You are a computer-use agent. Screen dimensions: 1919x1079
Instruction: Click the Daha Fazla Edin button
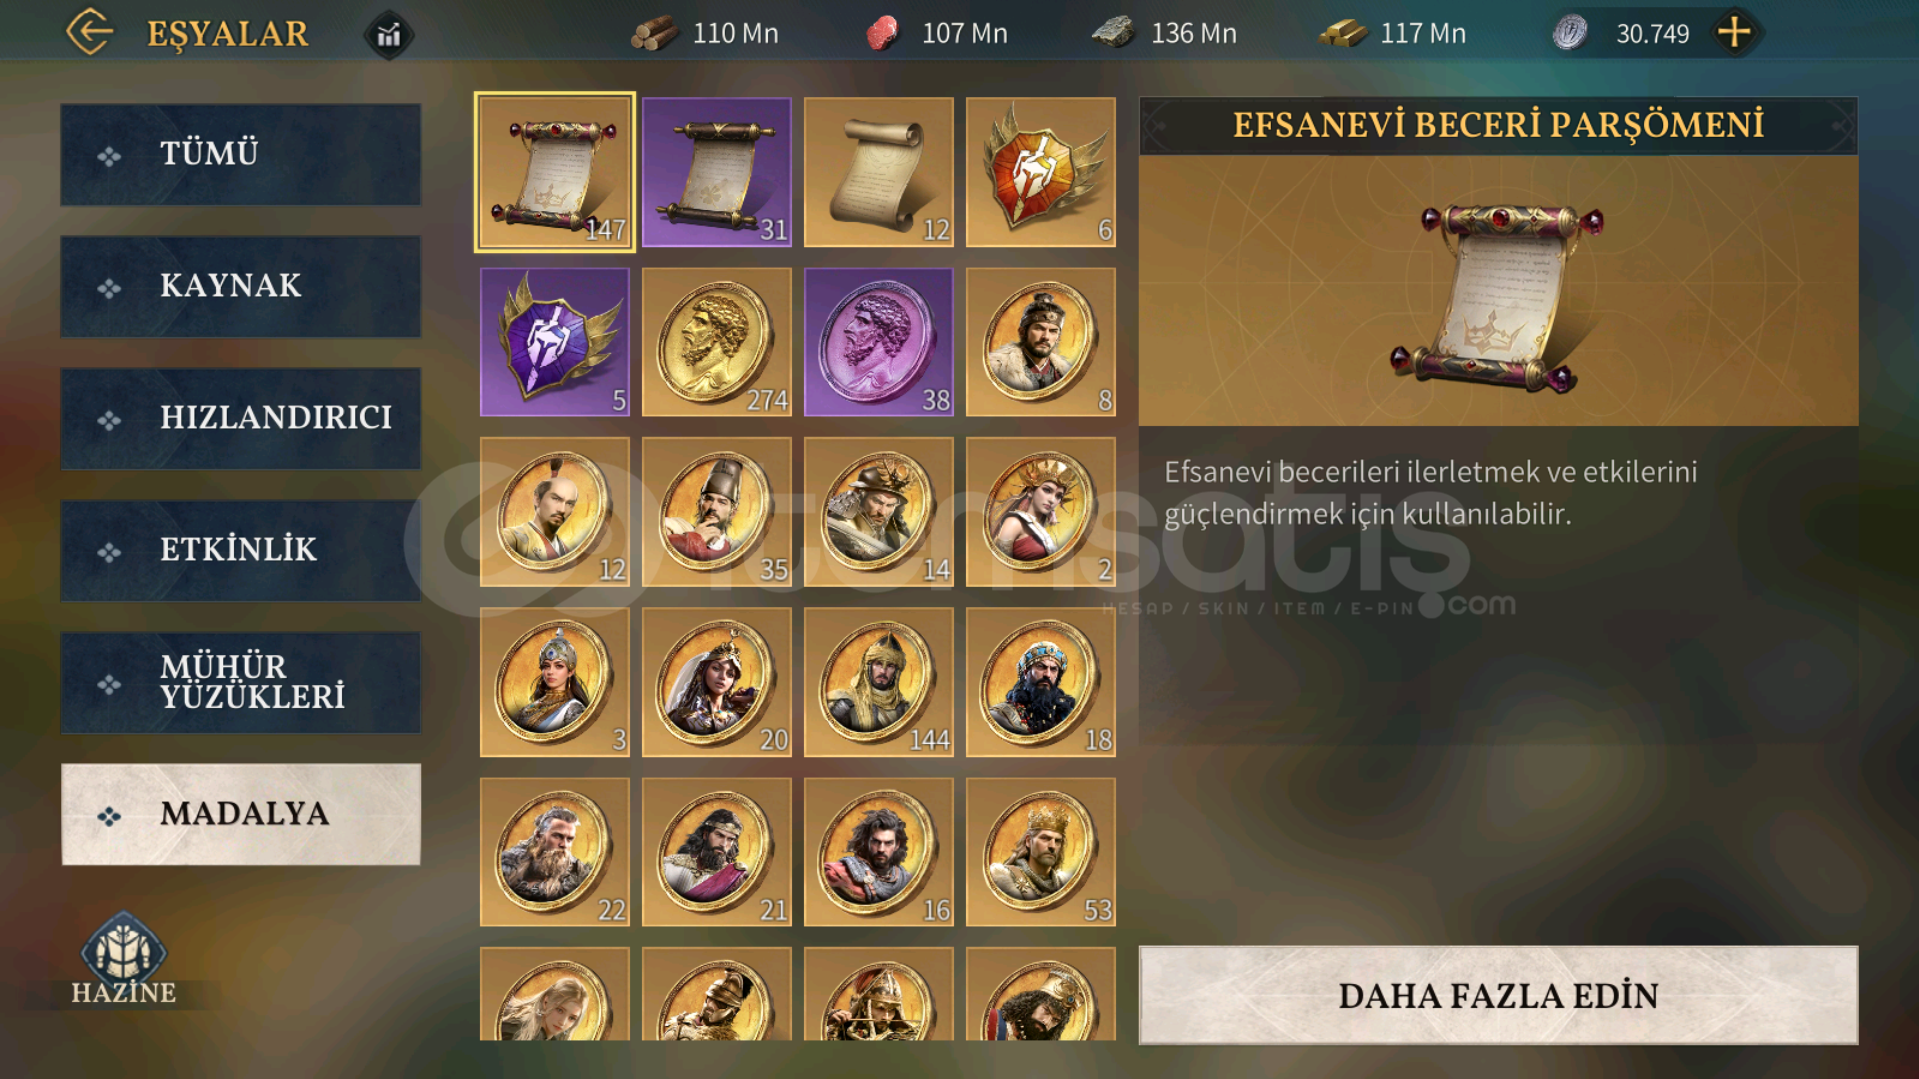point(1498,995)
